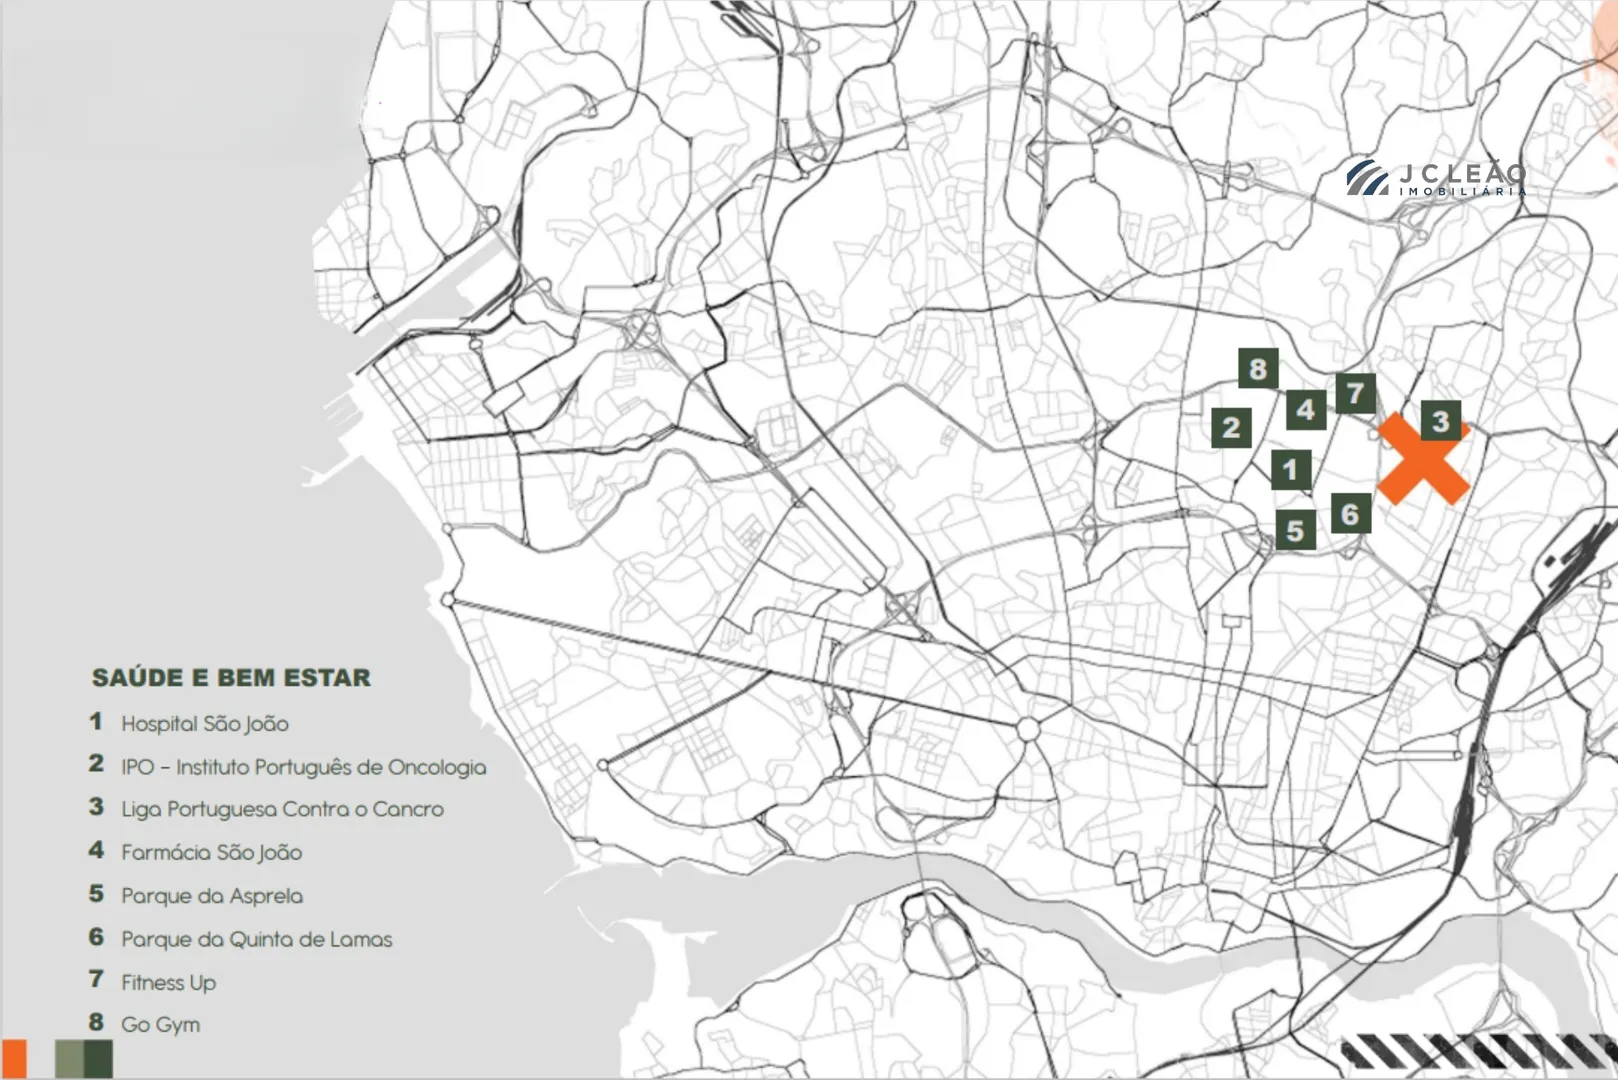
Task: Click map marker number 1
Action: [x=1290, y=469]
